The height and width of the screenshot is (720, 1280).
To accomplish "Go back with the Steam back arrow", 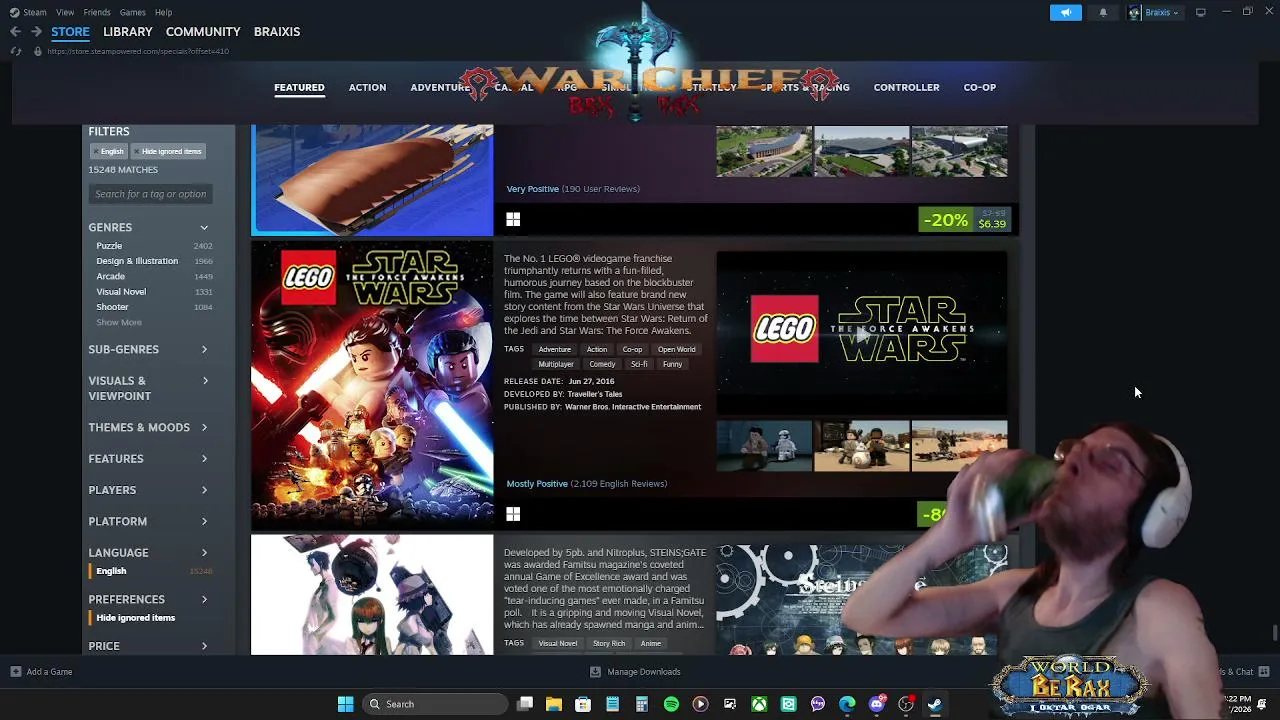I will click(15, 32).
